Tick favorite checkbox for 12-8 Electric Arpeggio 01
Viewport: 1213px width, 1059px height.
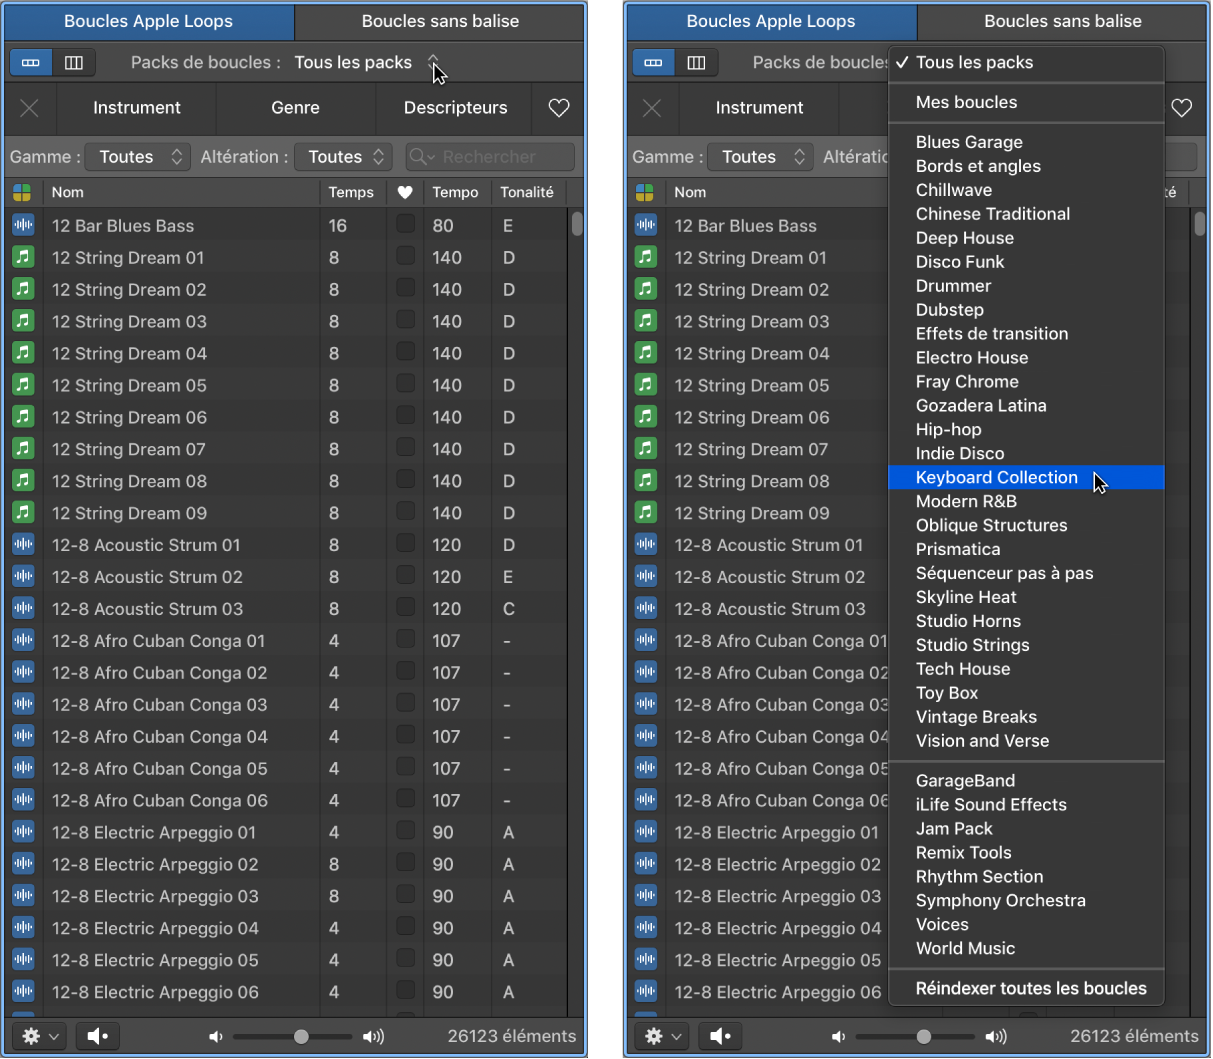point(405,831)
